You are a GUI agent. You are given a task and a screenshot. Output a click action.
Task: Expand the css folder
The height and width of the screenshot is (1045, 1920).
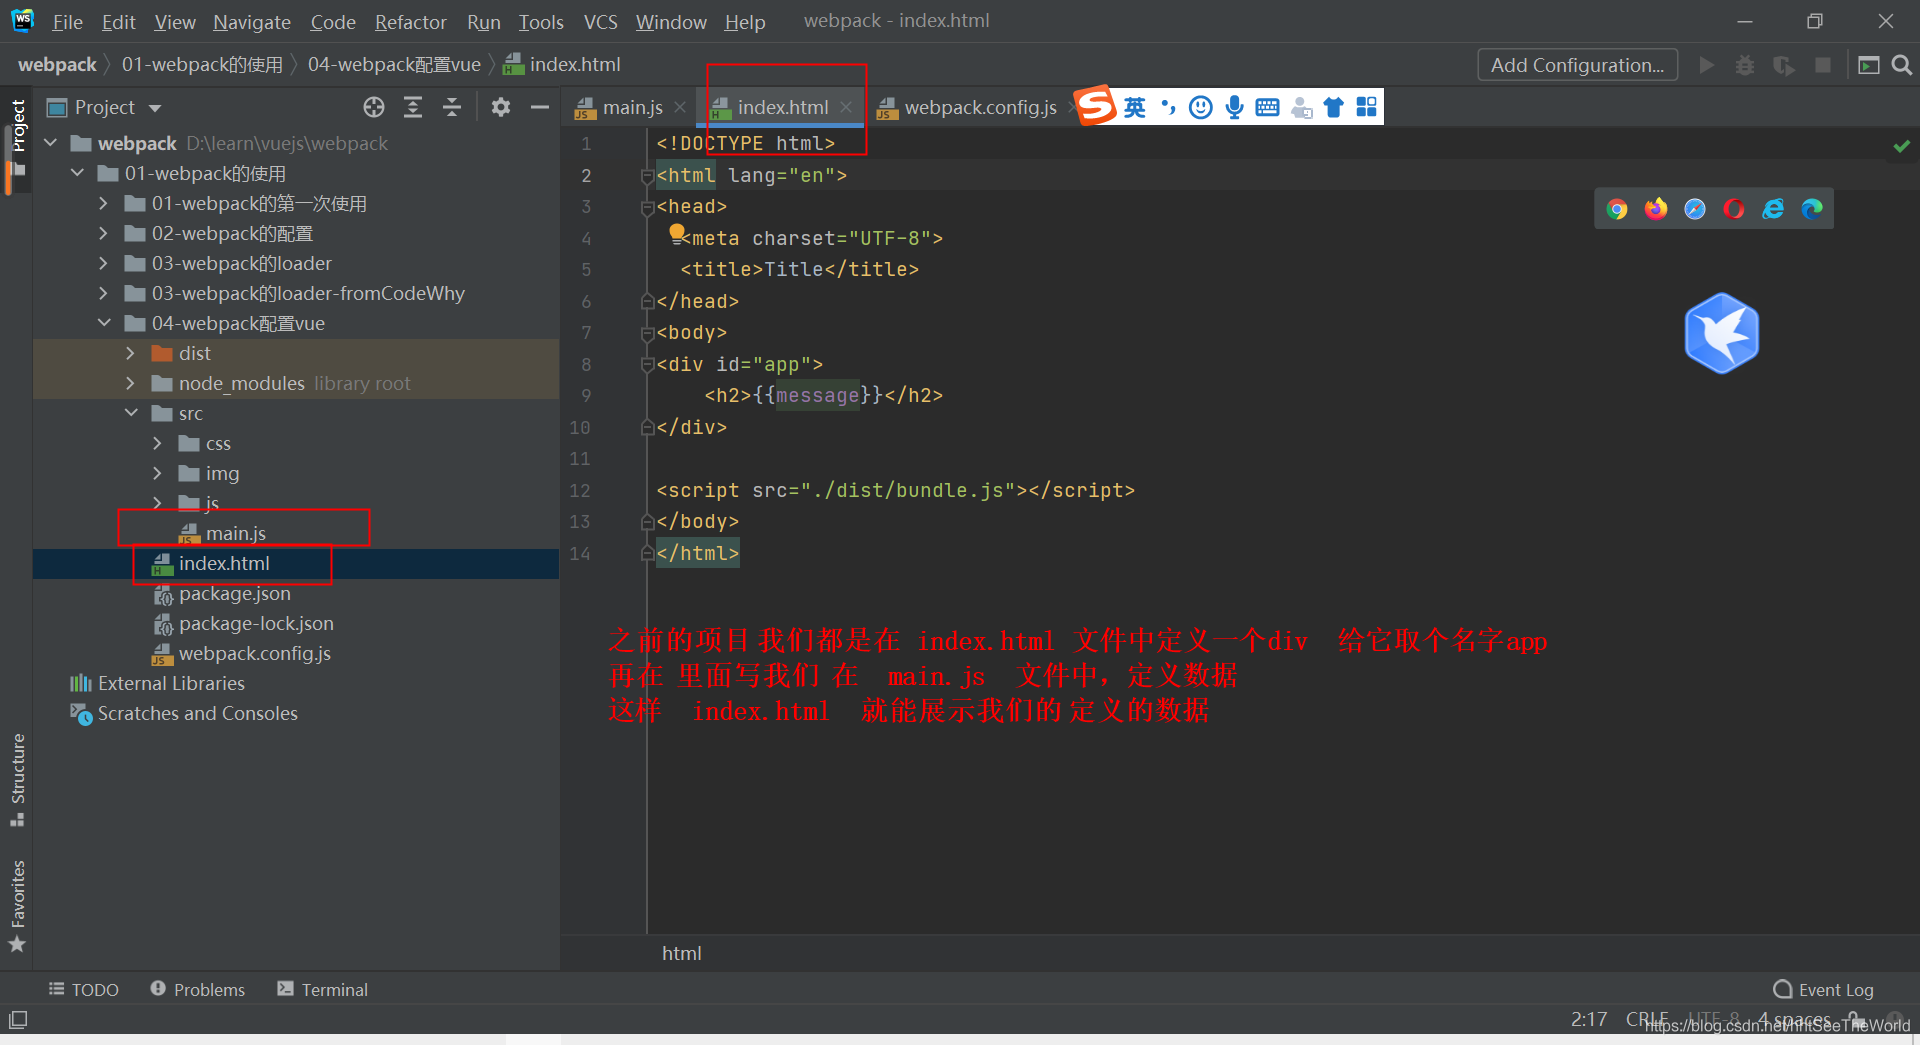(157, 443)
